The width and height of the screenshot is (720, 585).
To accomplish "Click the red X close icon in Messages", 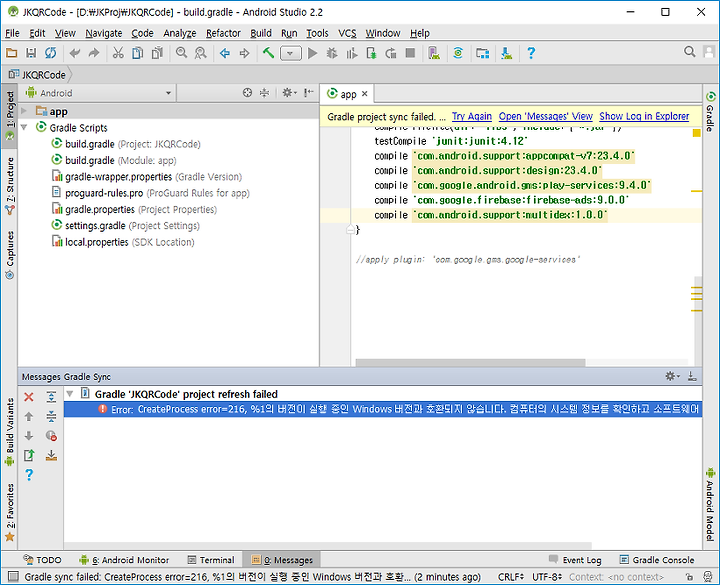I will tap(28, 397).
